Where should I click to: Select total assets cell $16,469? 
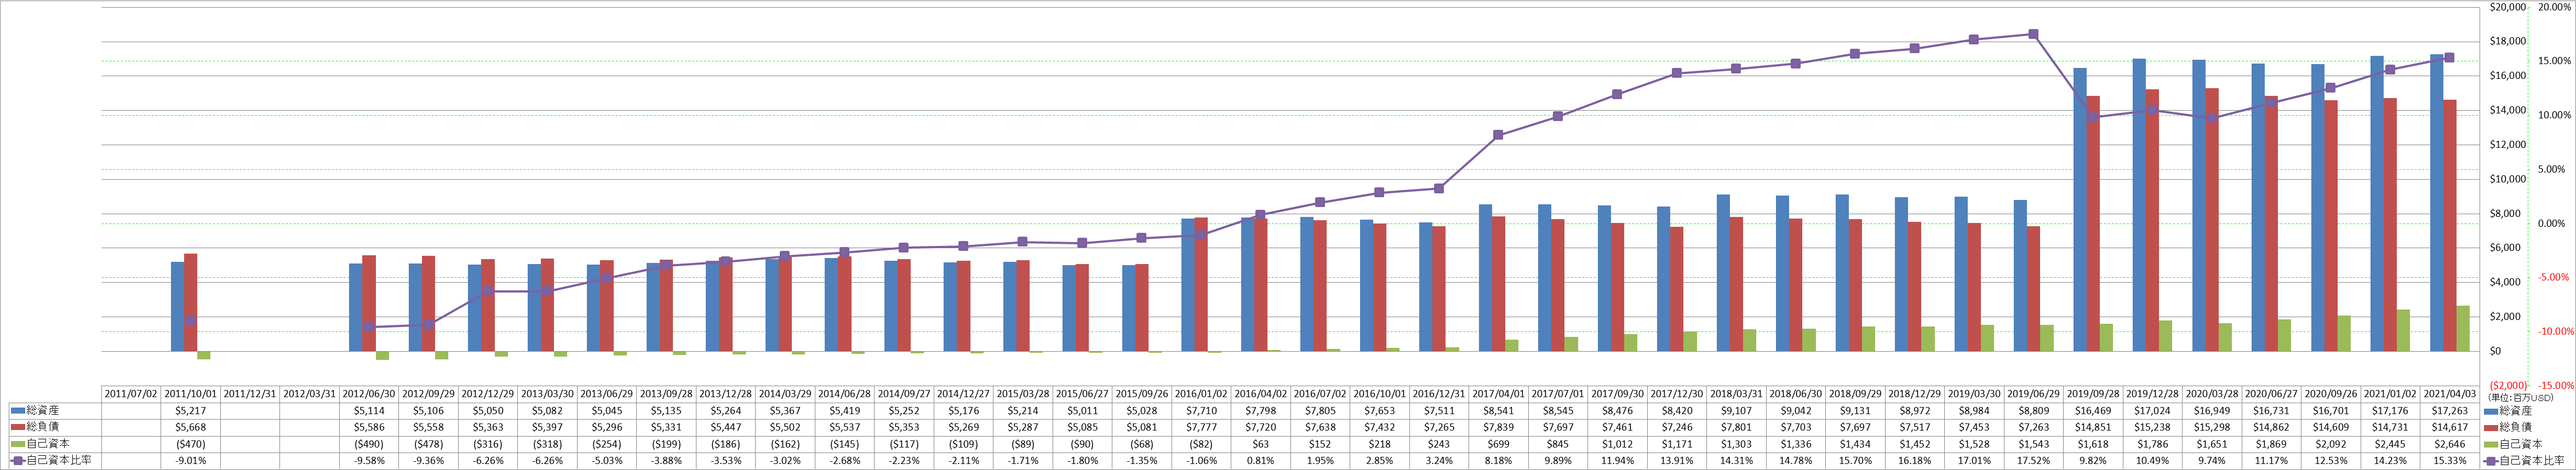pos(2092,410)
